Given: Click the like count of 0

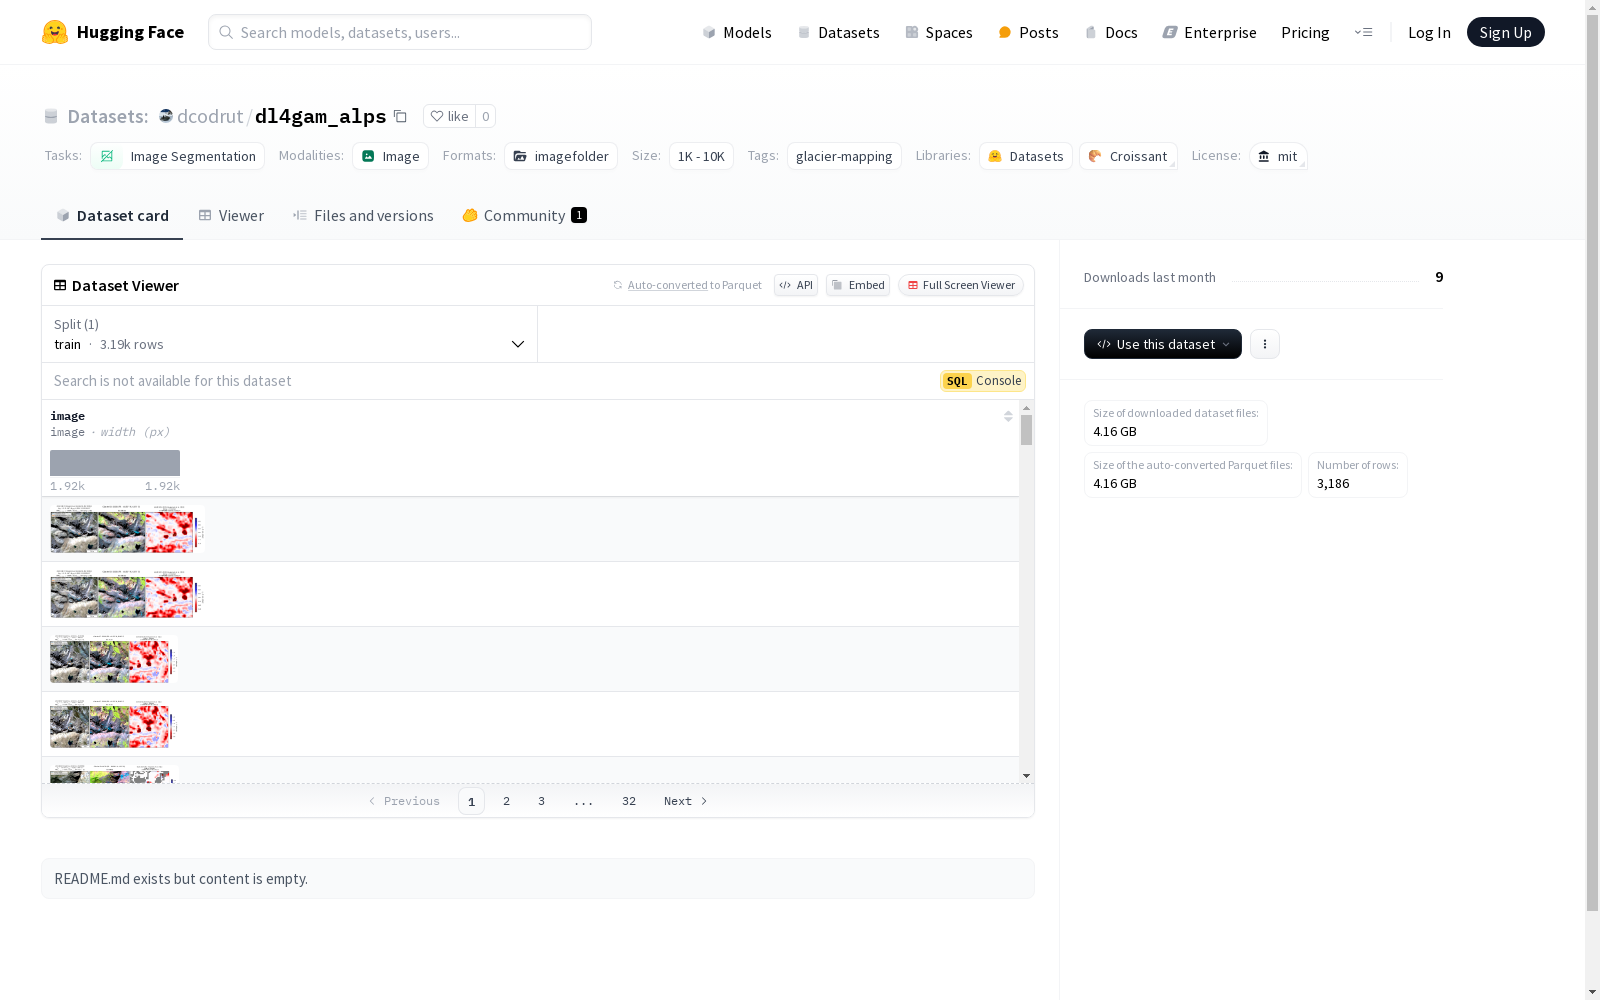Looking at the screenshot, I should (486, 116).
